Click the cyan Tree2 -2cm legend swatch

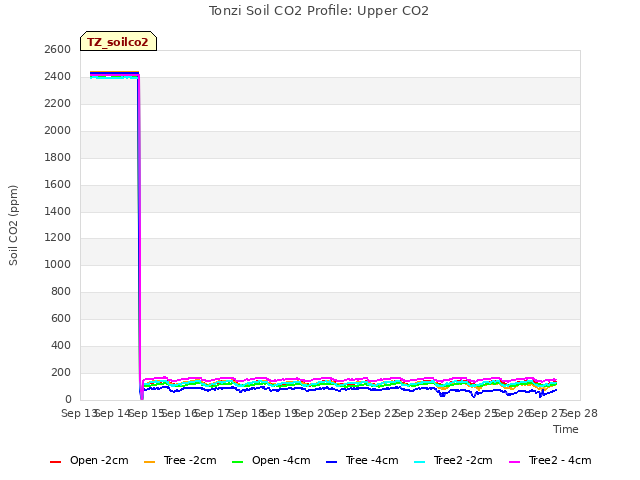coord(420,462)
